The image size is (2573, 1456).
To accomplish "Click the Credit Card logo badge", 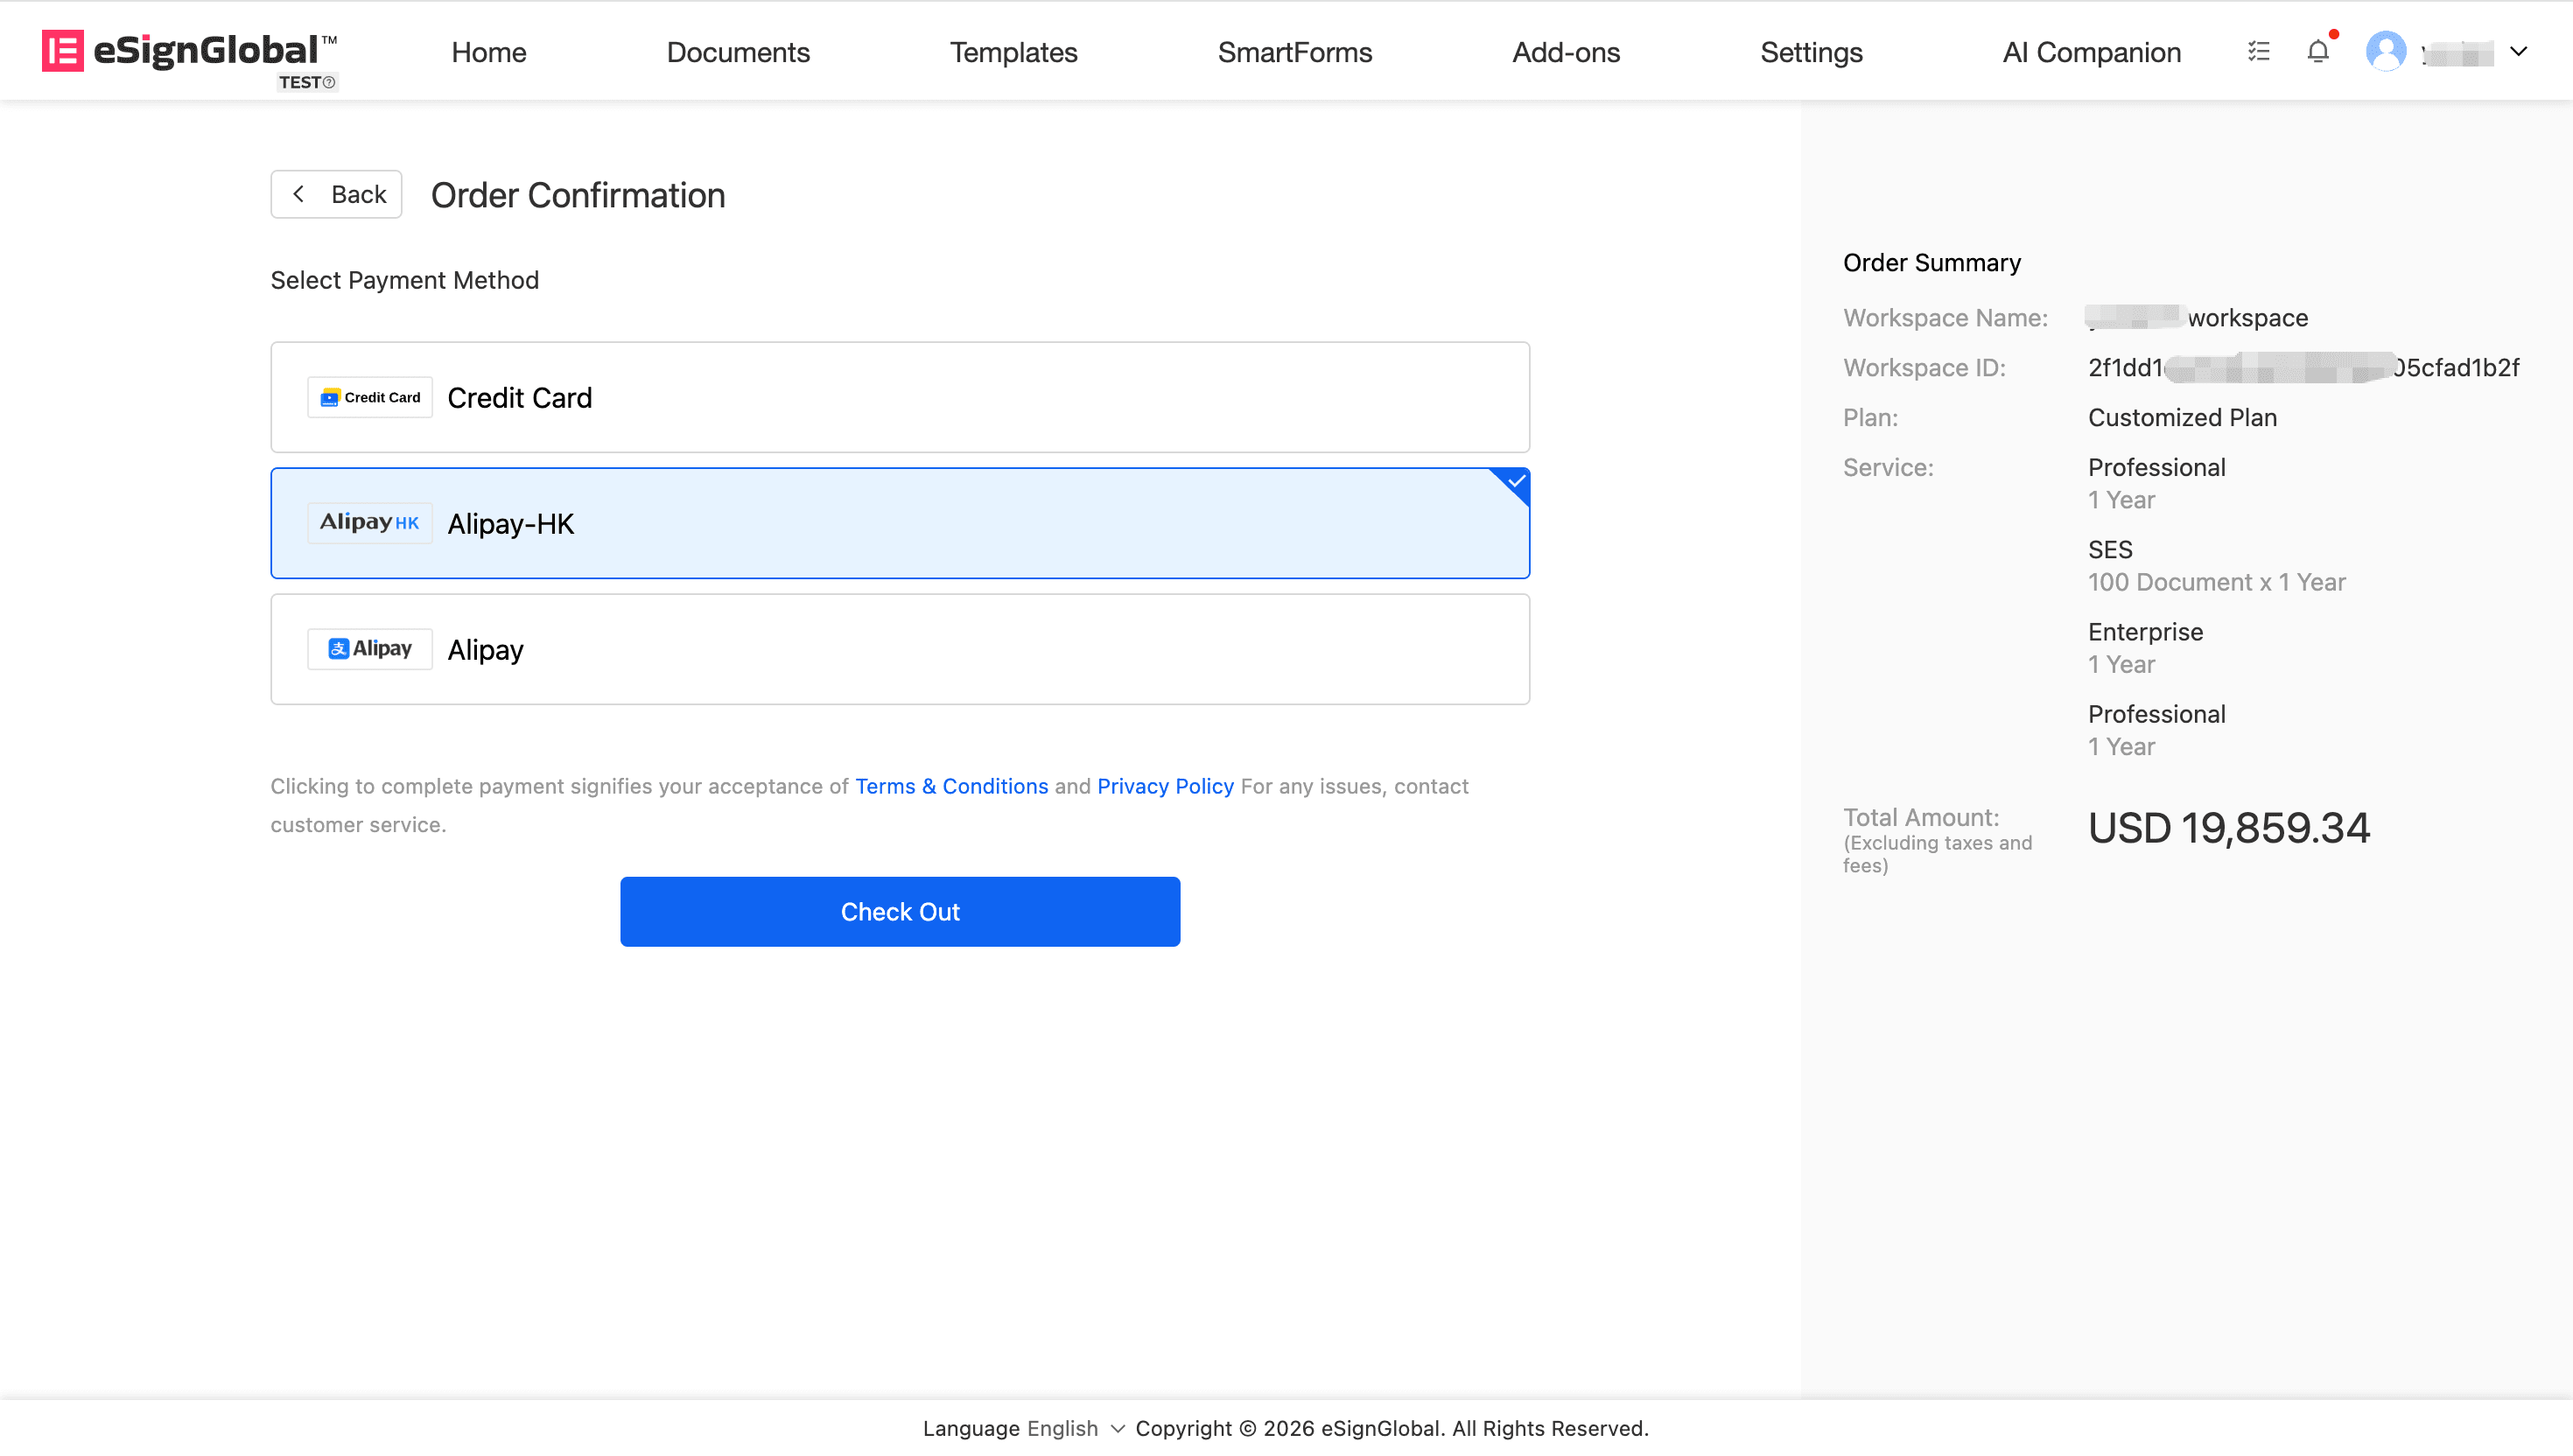I will 370,397.
